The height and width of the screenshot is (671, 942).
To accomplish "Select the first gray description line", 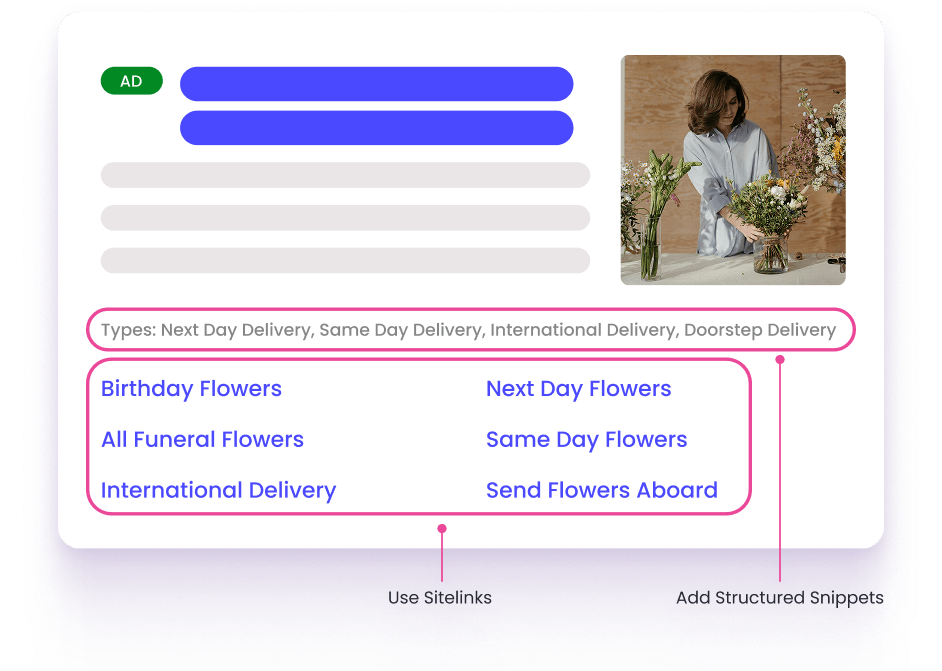I will click(x=345, y=175).
